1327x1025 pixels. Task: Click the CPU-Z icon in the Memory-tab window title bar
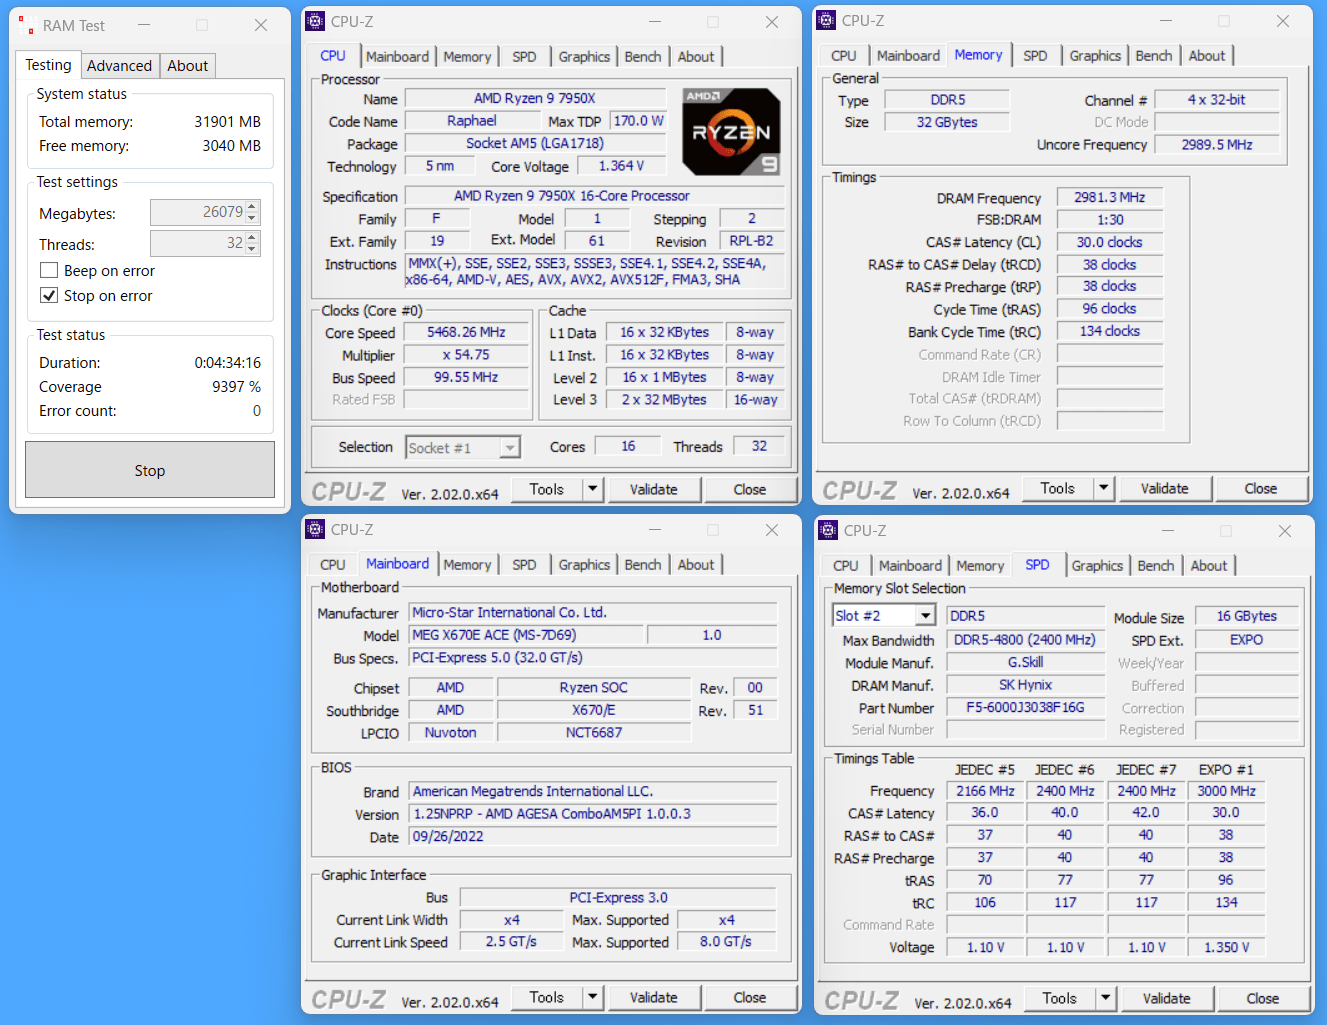pos(826,20)
